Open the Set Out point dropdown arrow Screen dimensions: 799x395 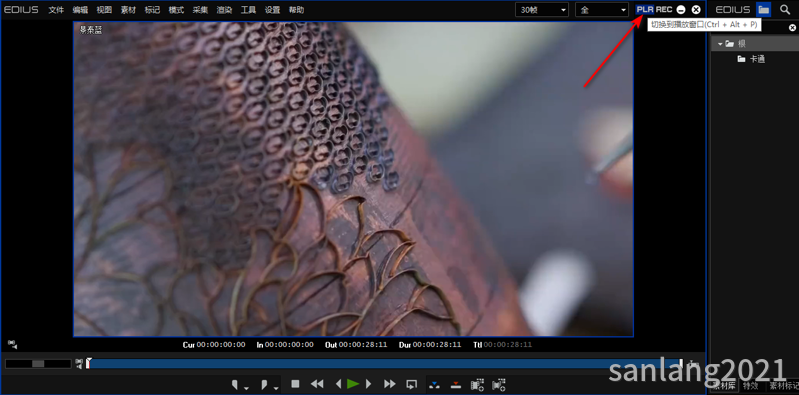[276, 388]
